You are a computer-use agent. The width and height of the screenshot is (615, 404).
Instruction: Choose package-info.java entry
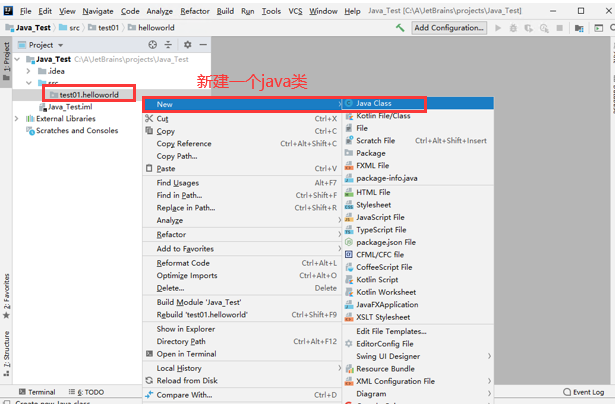pyautogui.click(x=418, y=178)
